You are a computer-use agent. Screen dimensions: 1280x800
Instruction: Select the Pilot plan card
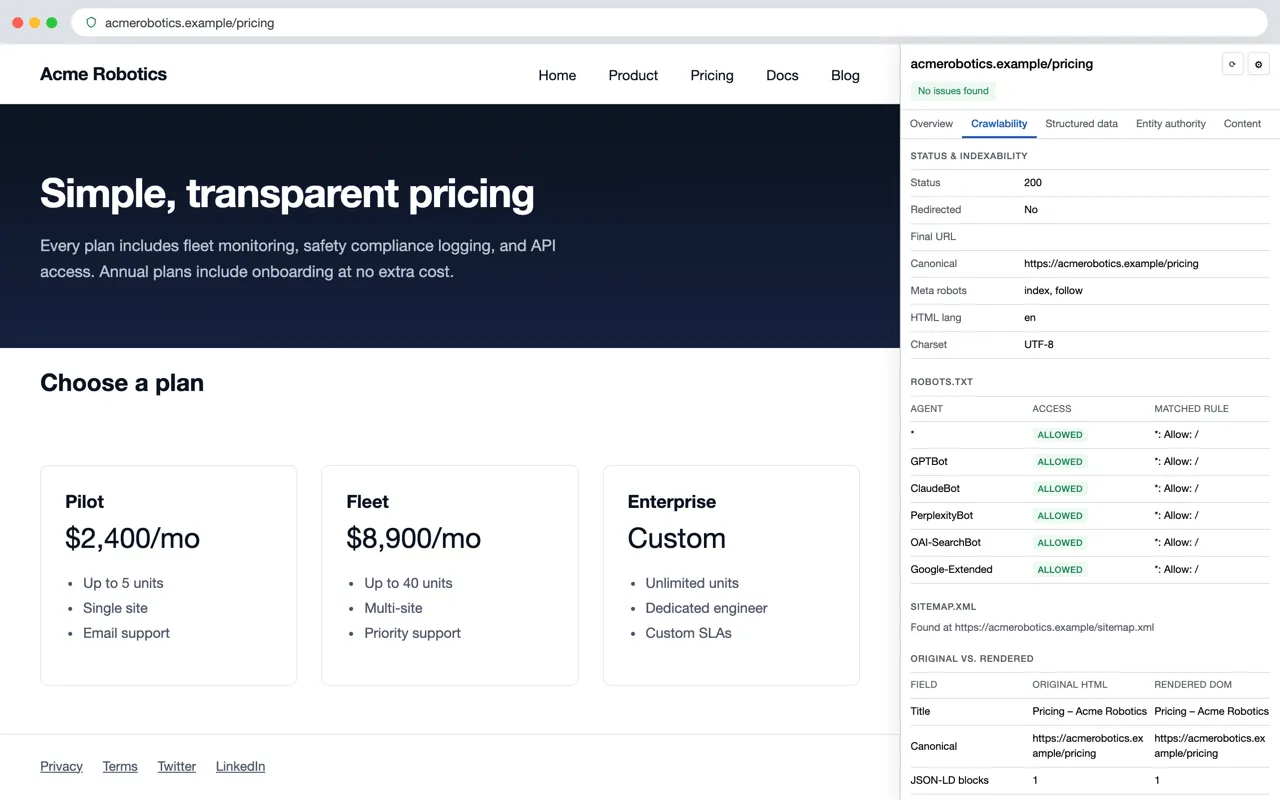[169, 575]
